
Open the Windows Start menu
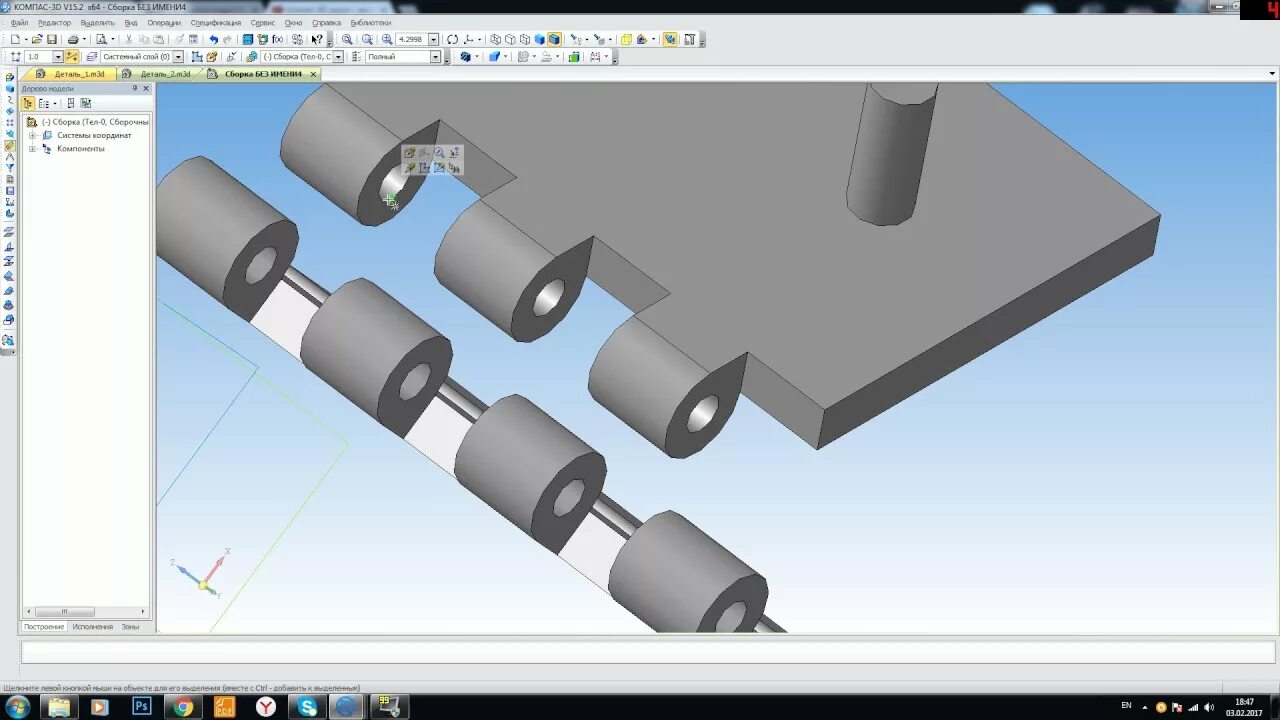[x=17, y=707]
